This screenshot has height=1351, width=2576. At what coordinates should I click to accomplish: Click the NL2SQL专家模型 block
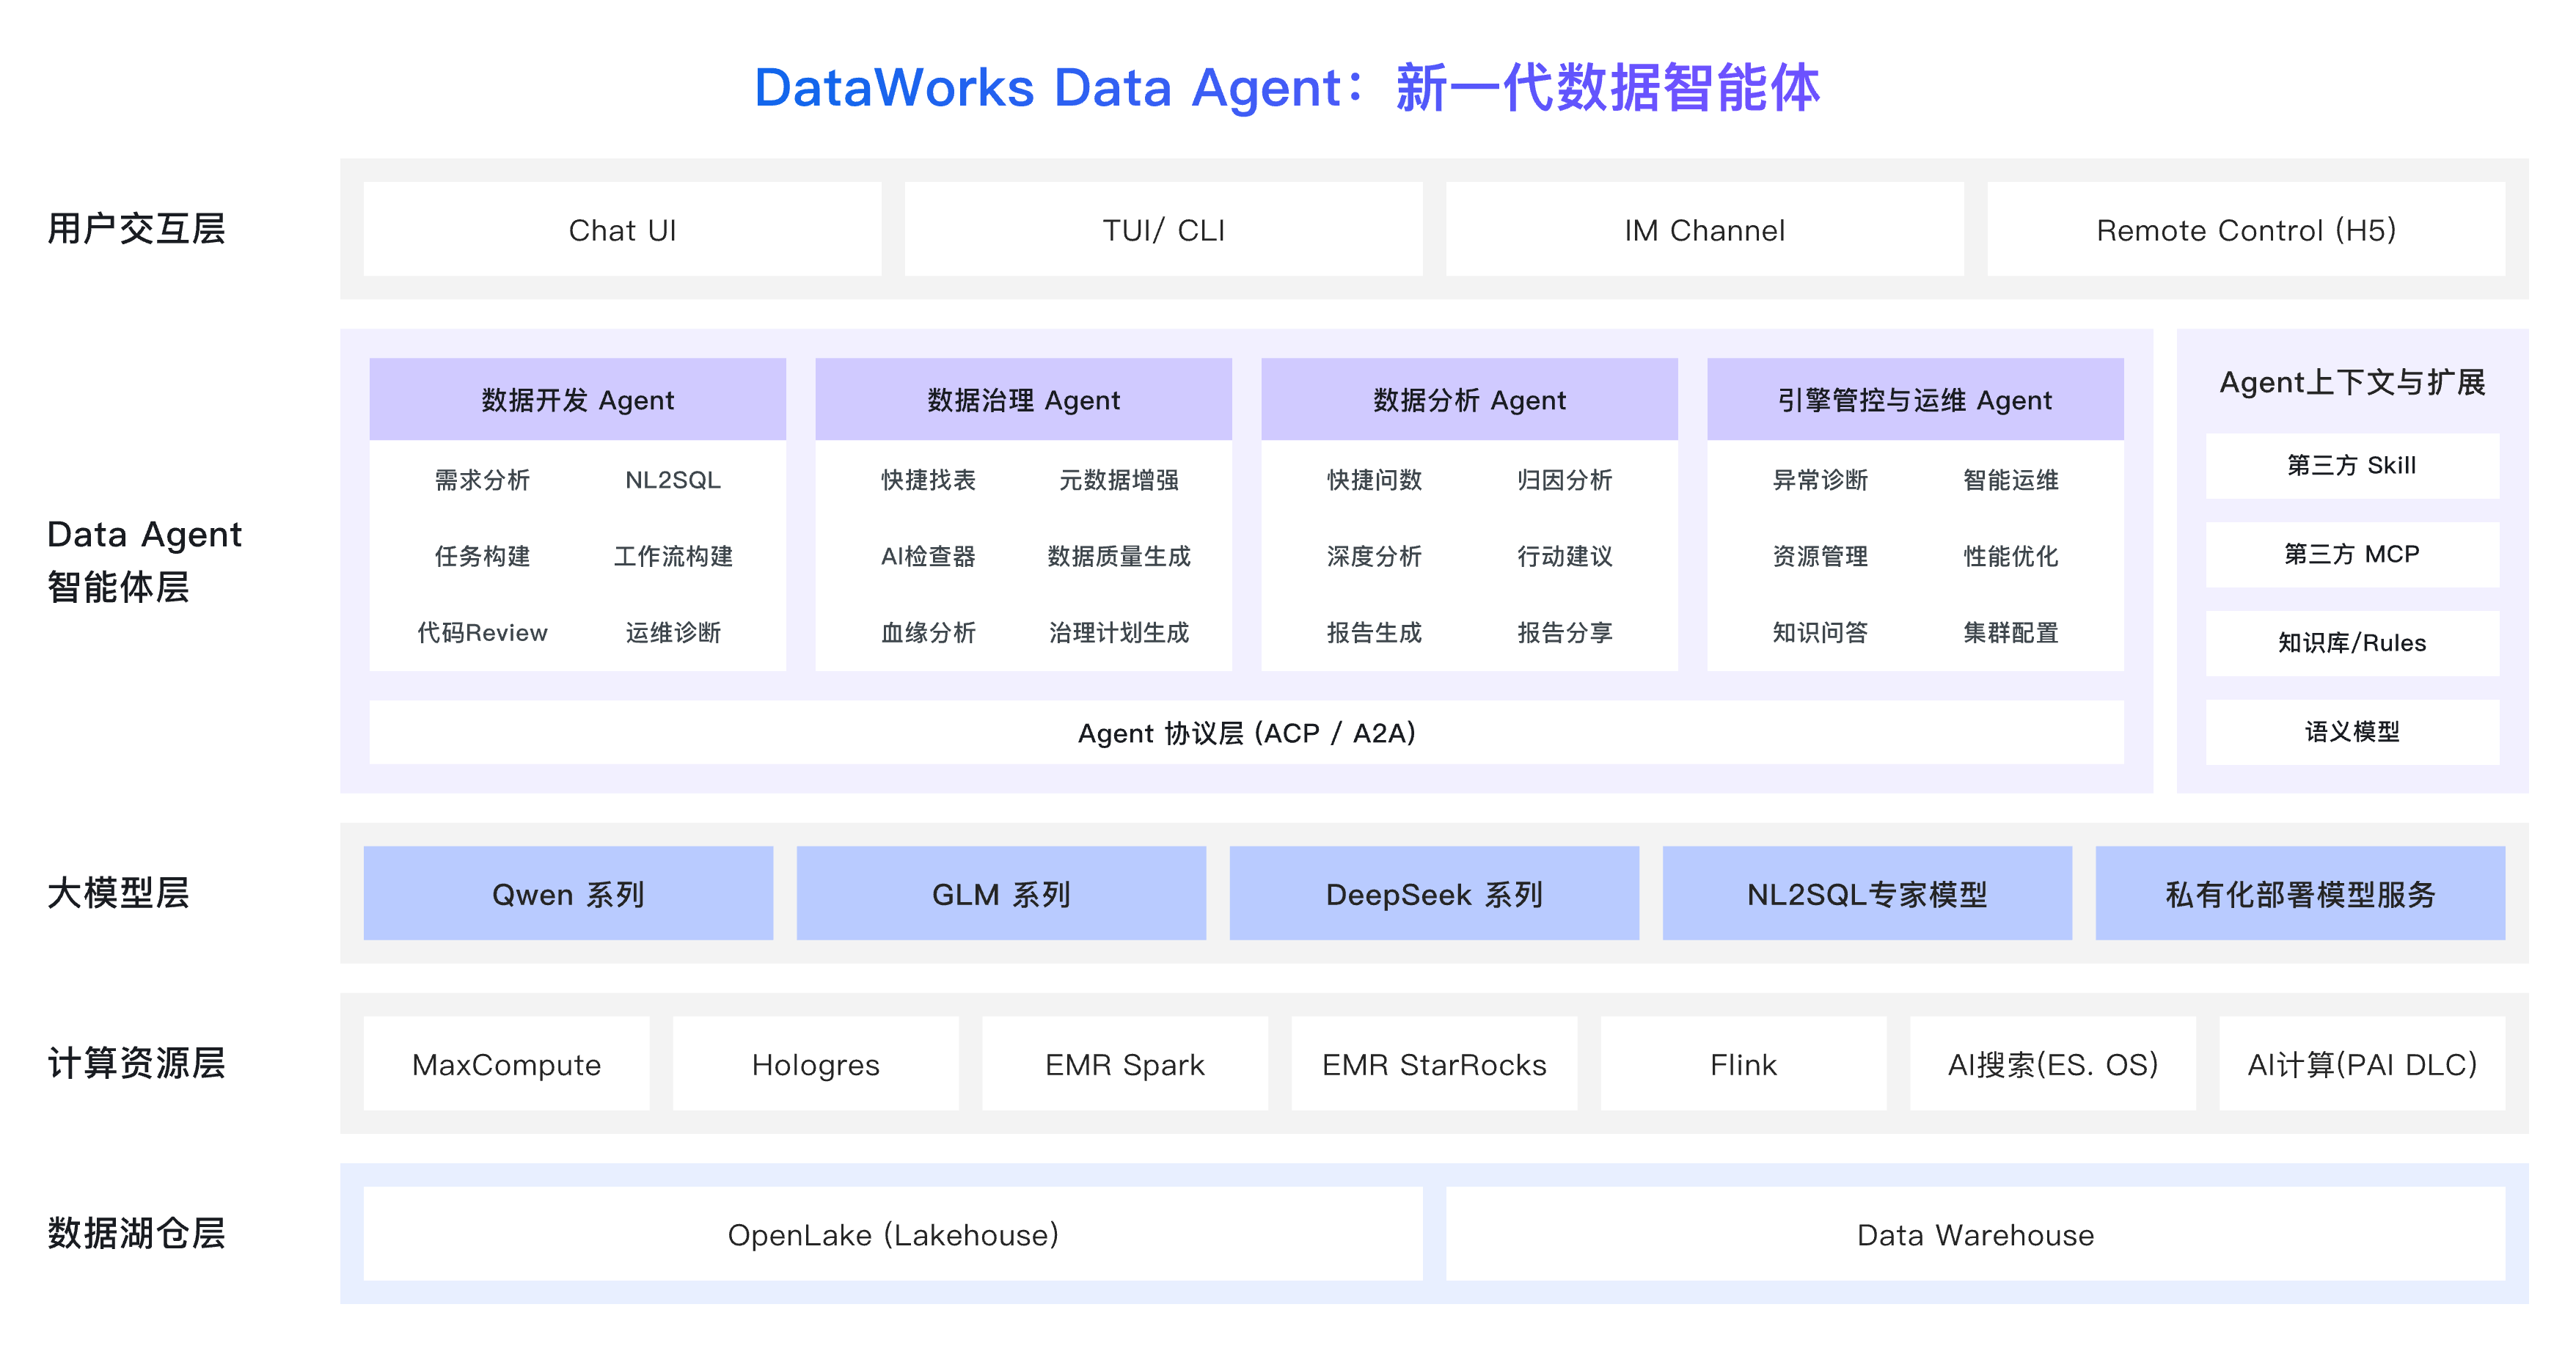(1867, 893)
